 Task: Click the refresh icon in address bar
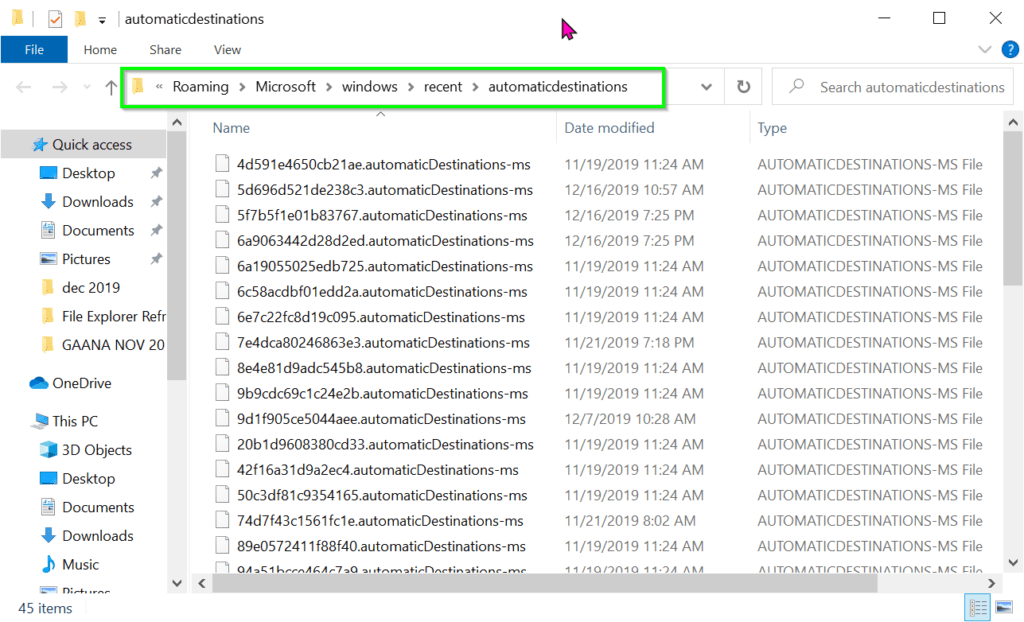point(742,87)
